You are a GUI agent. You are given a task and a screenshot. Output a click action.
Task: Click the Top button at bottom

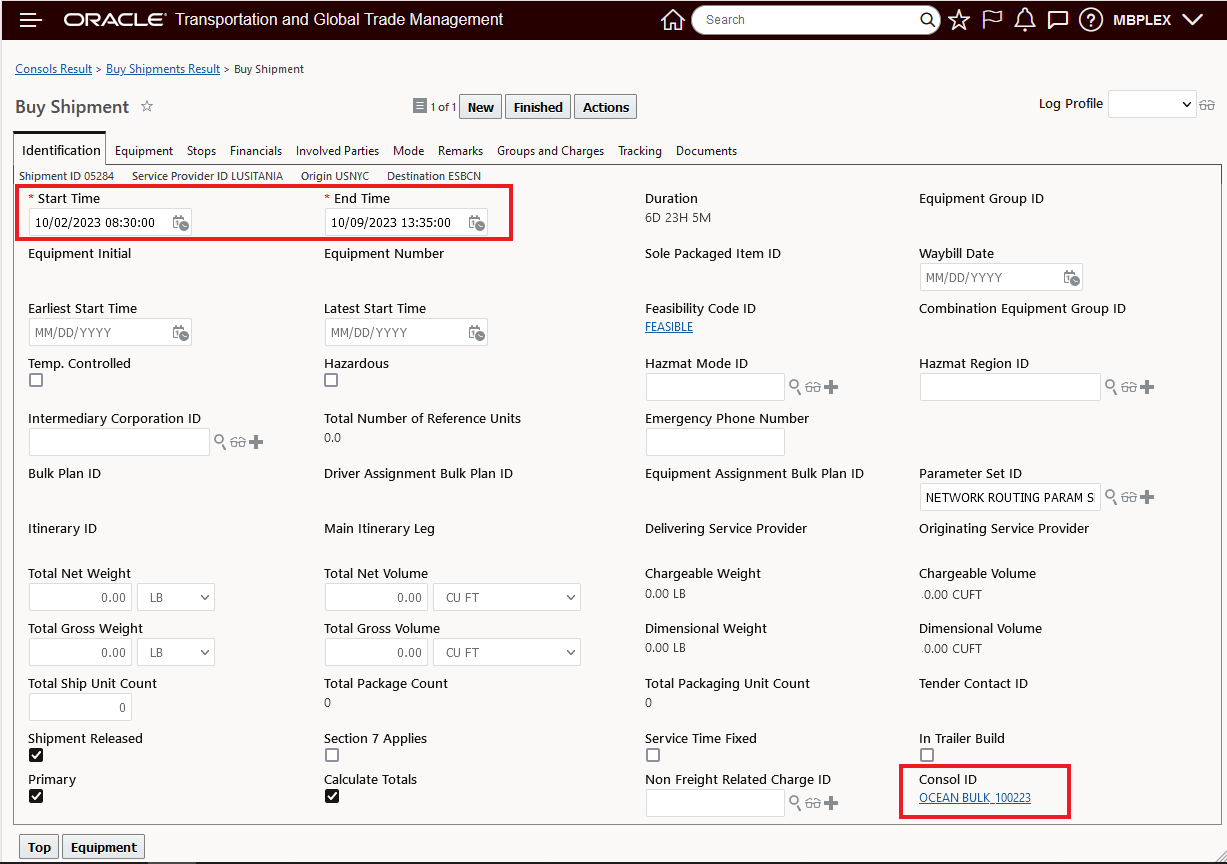tap(39, 847)
